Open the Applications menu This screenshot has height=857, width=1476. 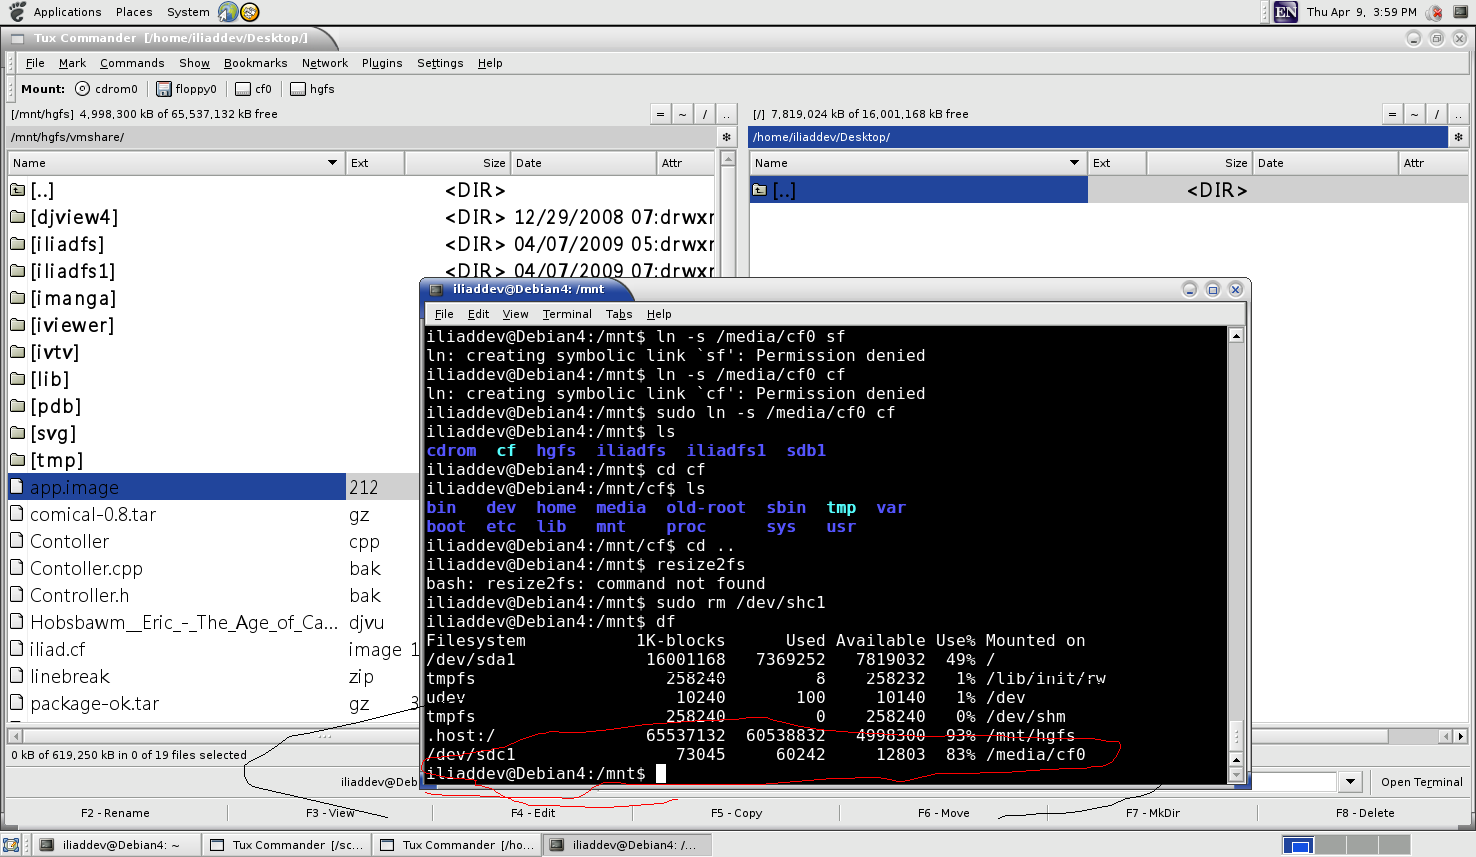pyautogui.click(x=67, y=12)
